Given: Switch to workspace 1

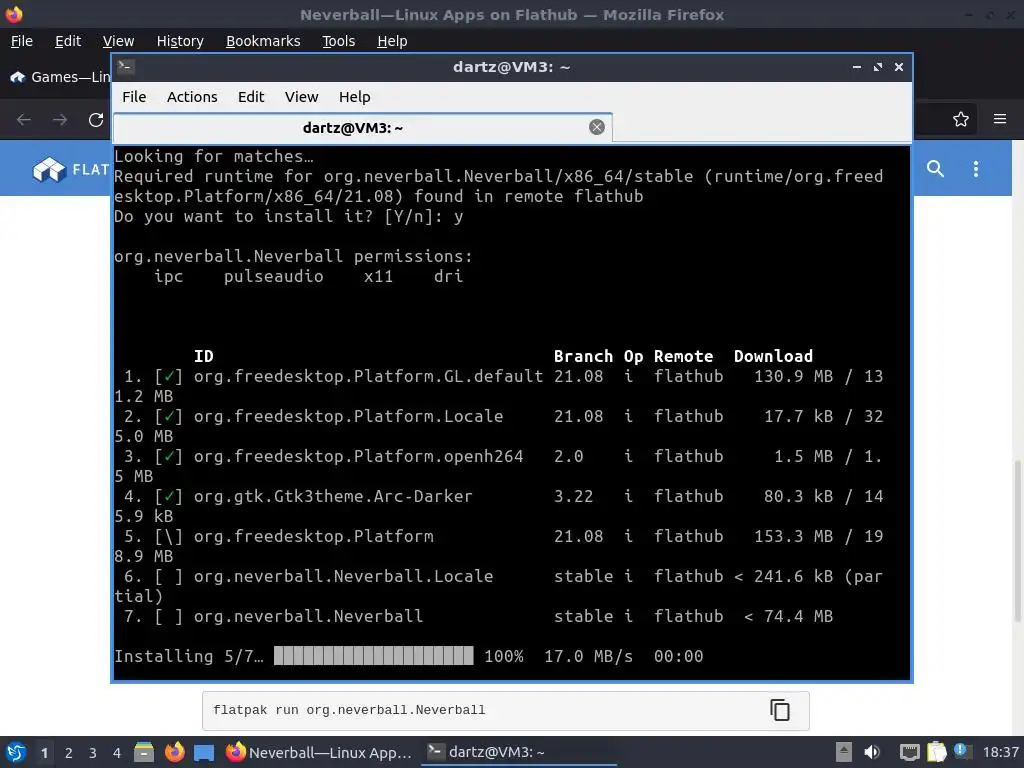Looking at the screenshot, I should pos(44,753).
